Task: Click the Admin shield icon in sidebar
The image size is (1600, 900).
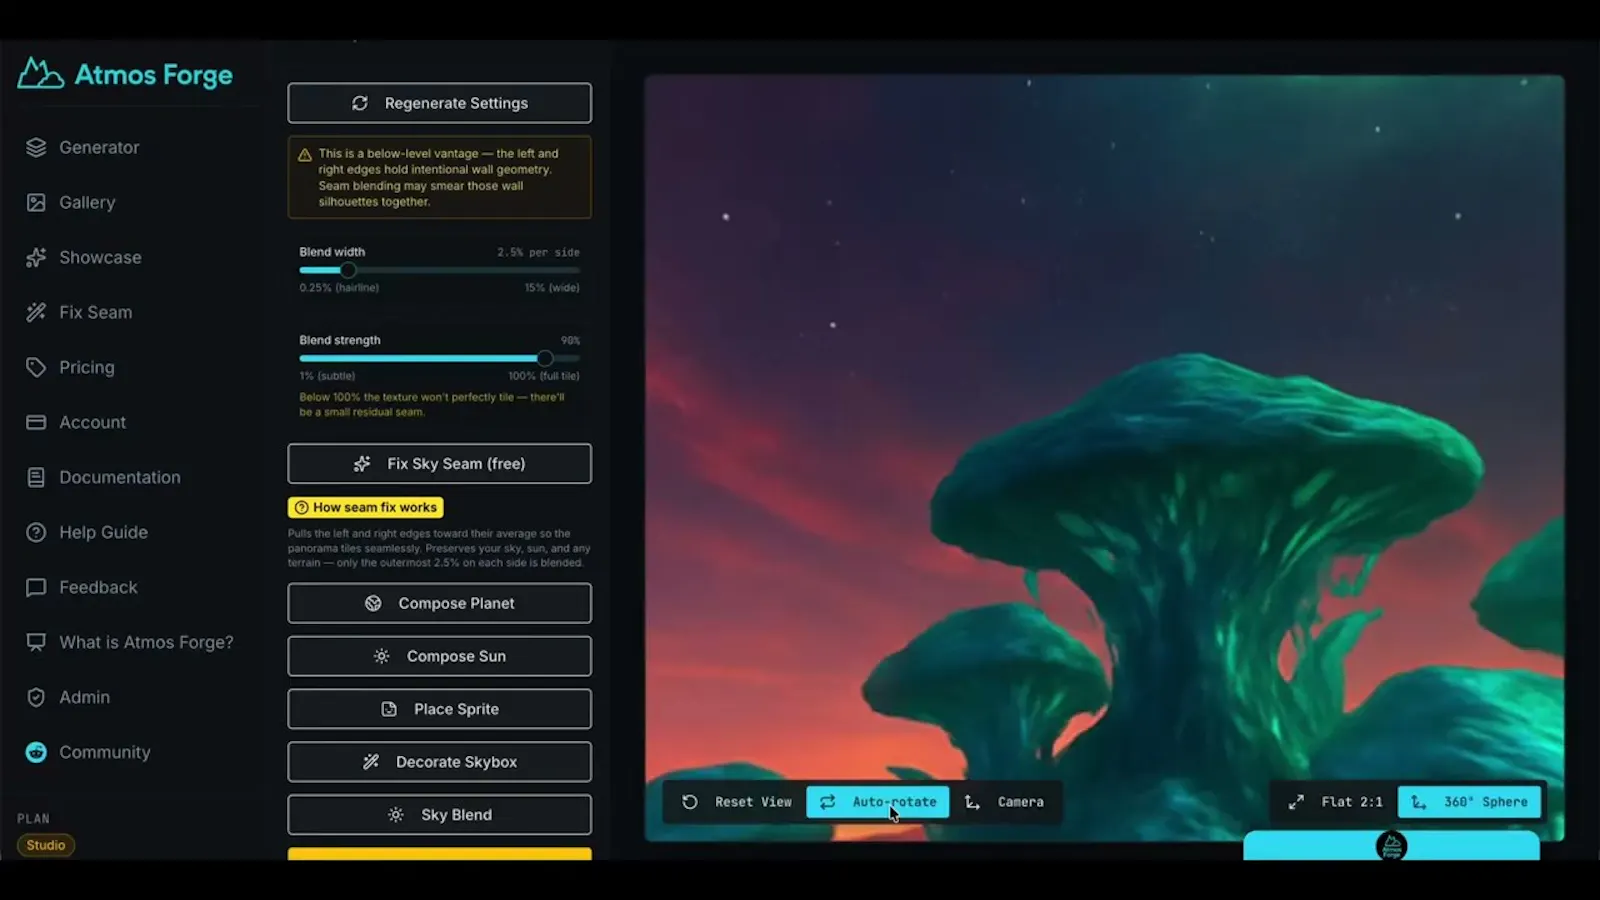Action: [x=36, y=697]
